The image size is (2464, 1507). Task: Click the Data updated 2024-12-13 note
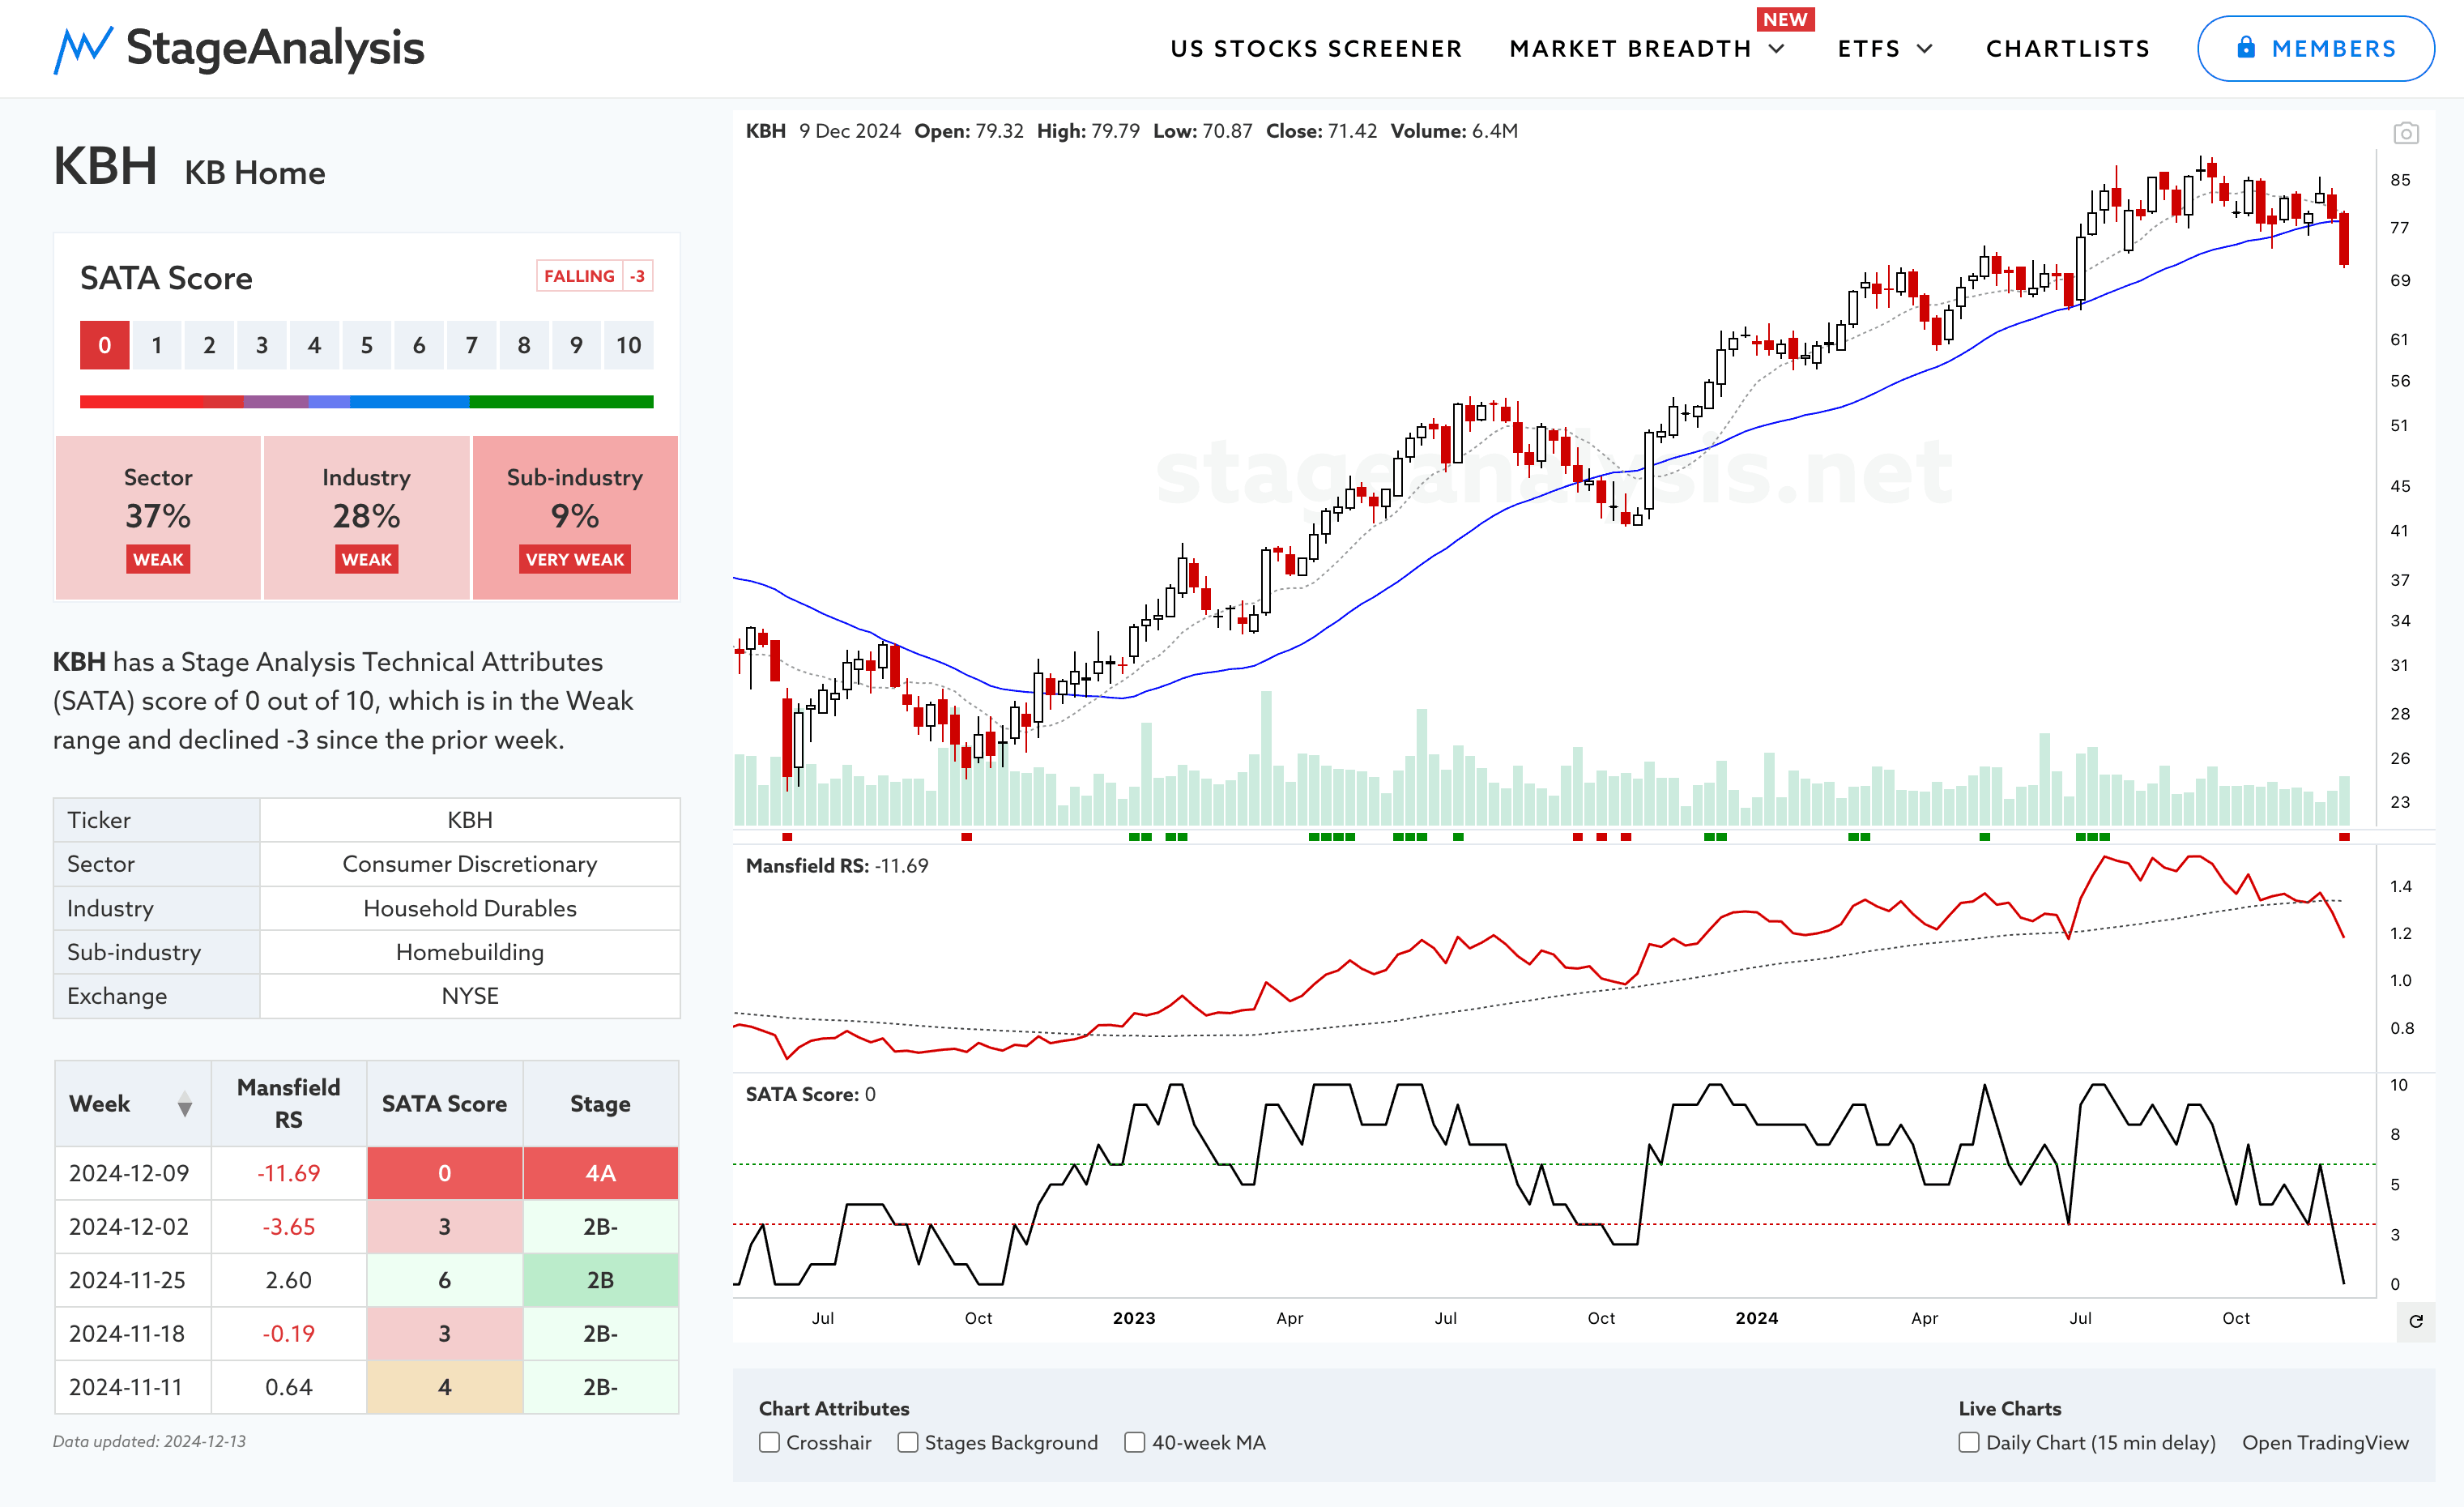pyautogui.click(x=149, y=1441)
